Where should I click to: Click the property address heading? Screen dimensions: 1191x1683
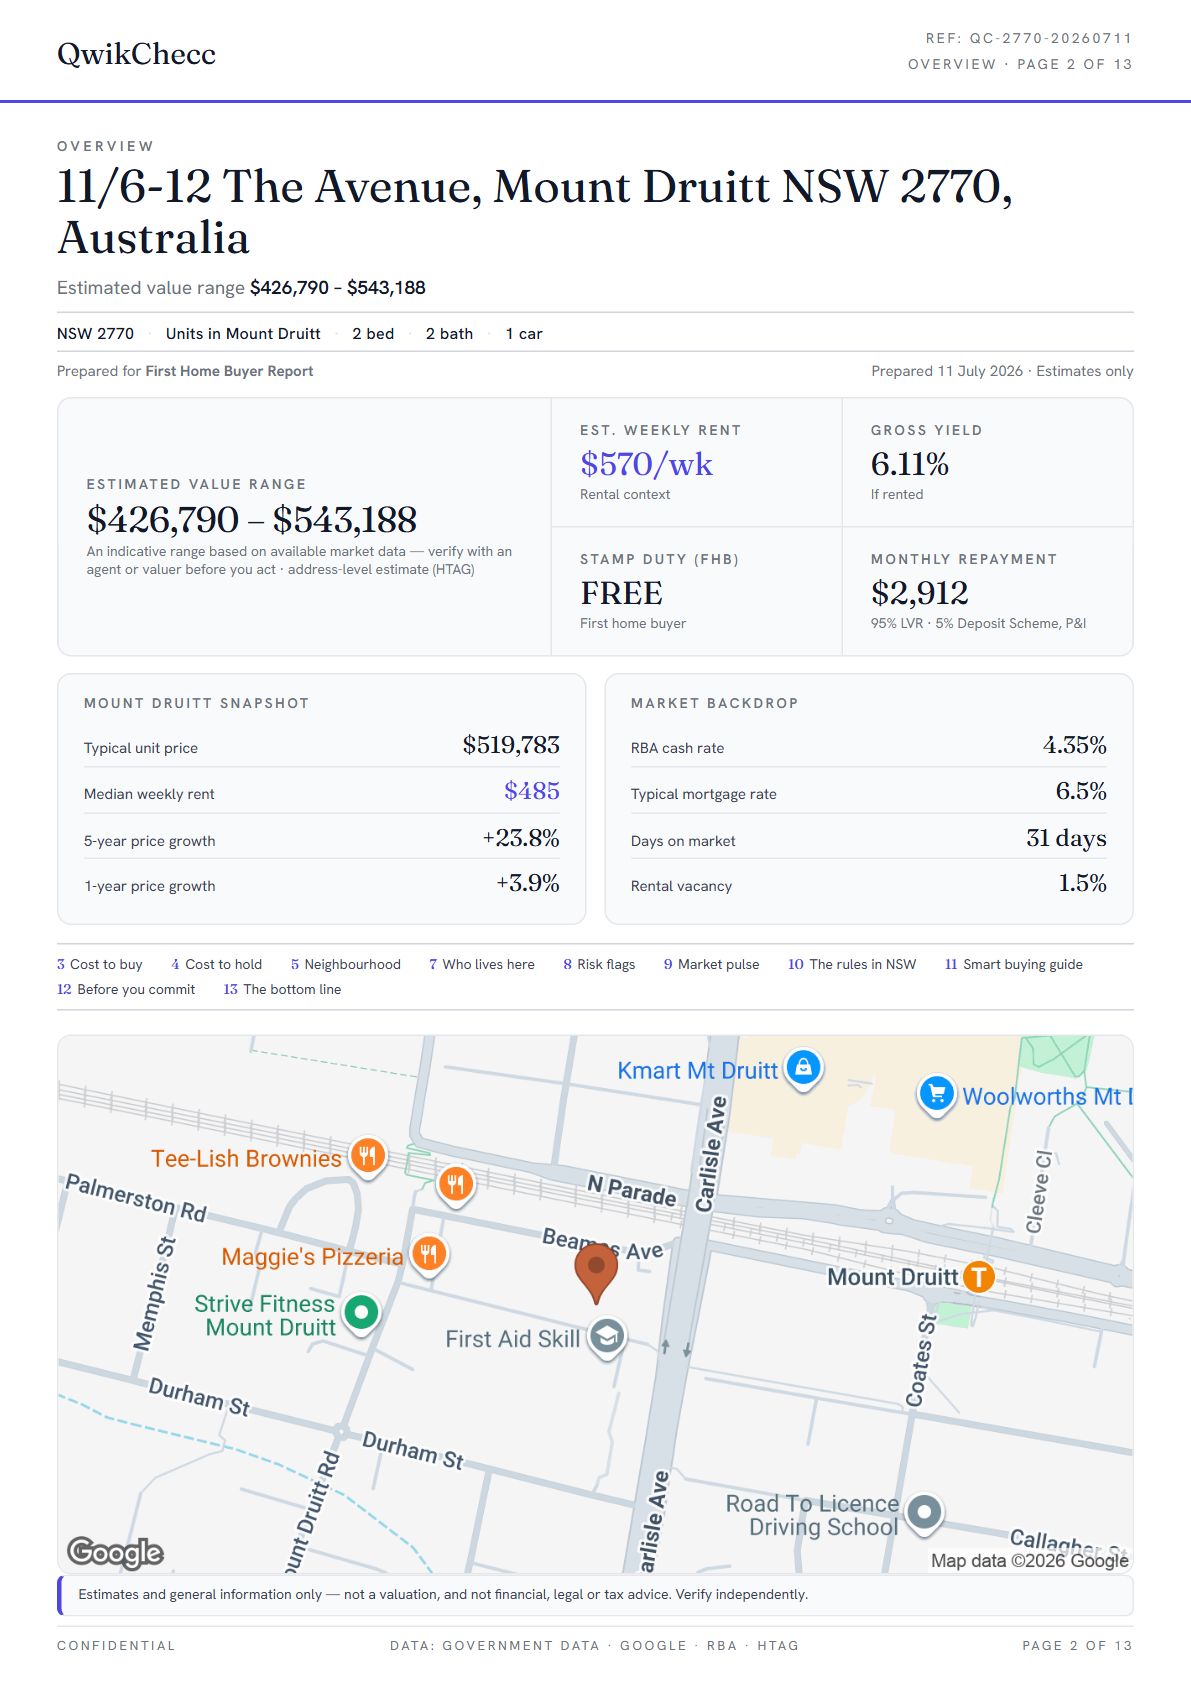click(535, 212)
